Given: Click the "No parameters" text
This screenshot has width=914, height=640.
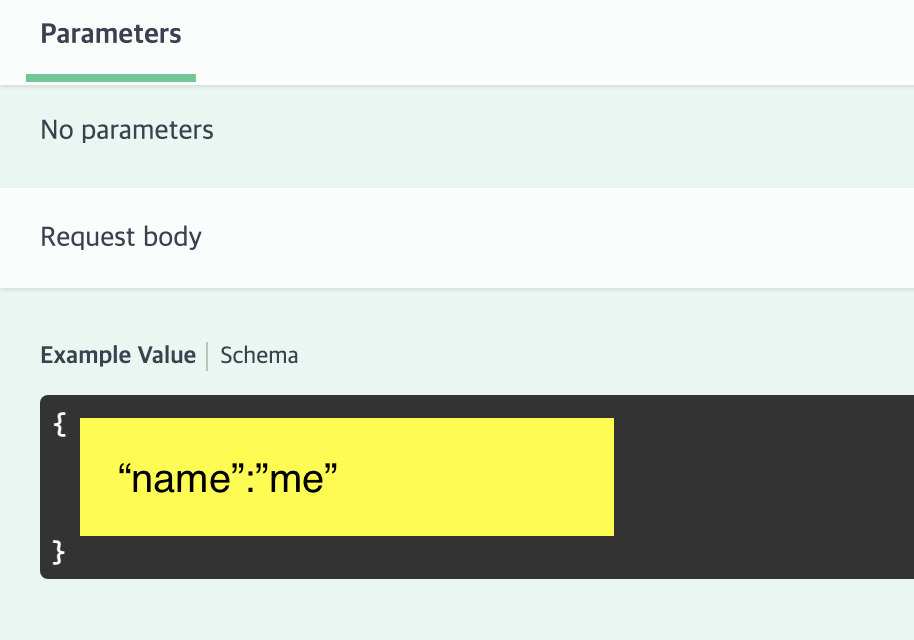Looking at the screenshot, I should 127,130.
